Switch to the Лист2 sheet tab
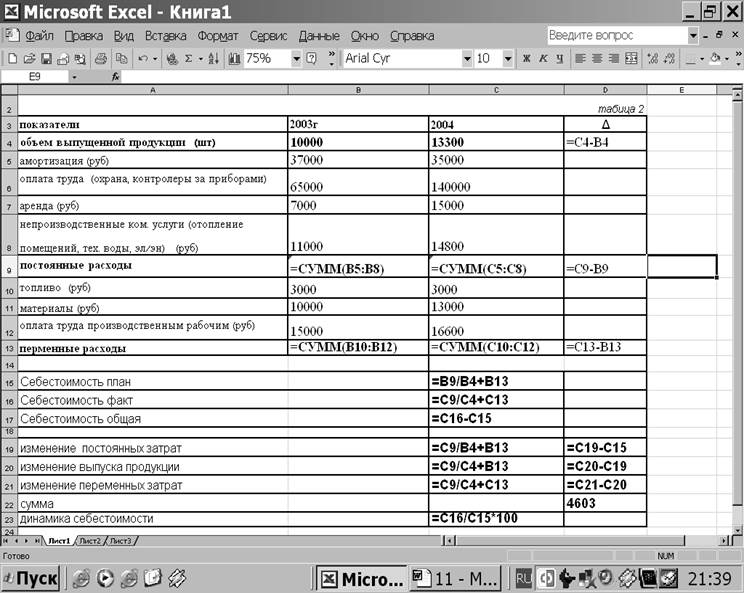 tap(90, 540)
